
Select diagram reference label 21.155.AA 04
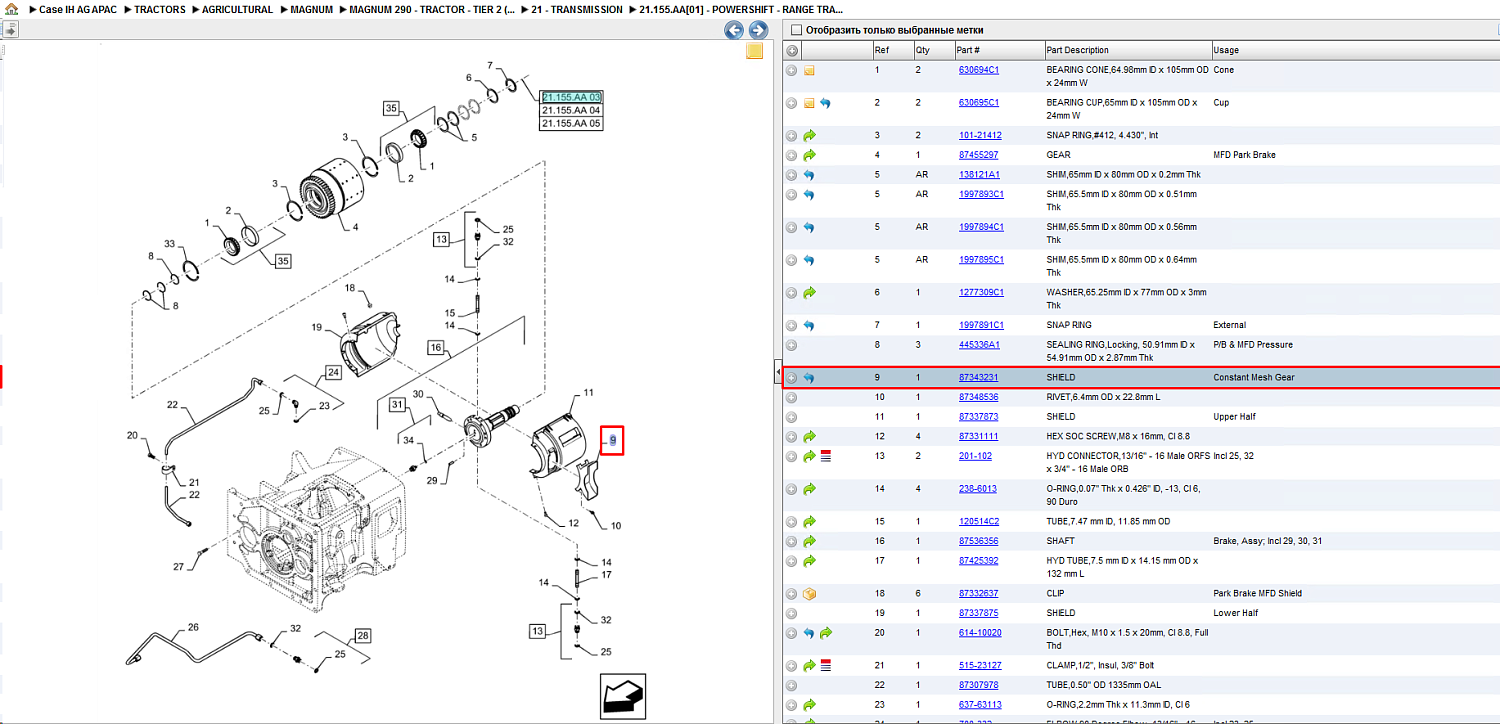[572, 110]
